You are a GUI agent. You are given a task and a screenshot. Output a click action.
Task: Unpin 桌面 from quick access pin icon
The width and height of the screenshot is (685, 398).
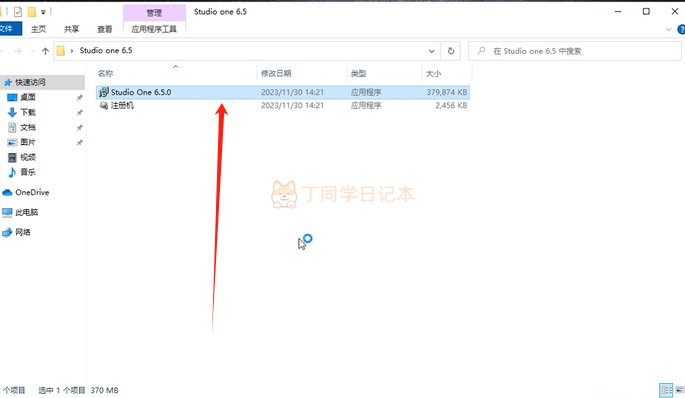(x=80, y=98)
